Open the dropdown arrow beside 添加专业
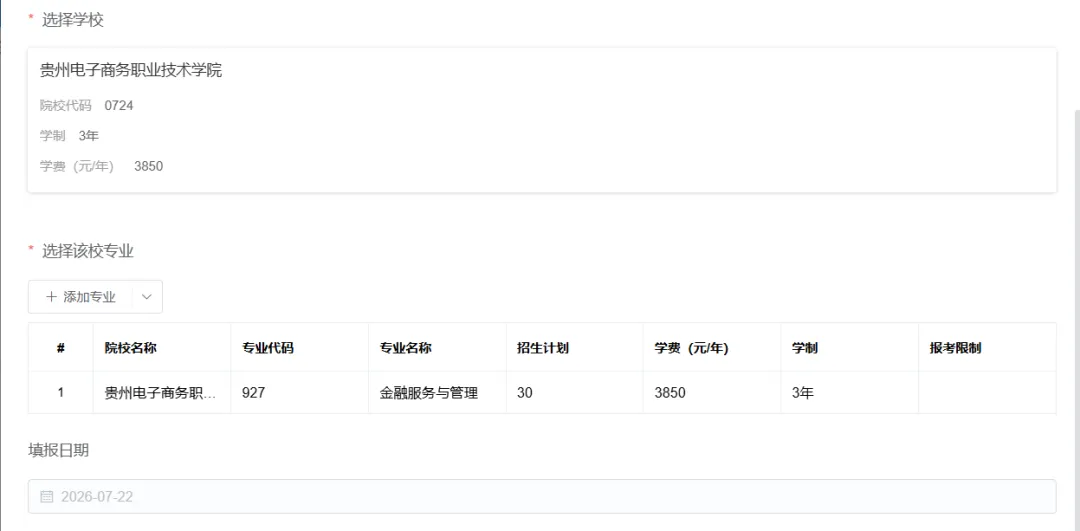1080x531 pixels. pyautogui.click(x=147, y=297)
